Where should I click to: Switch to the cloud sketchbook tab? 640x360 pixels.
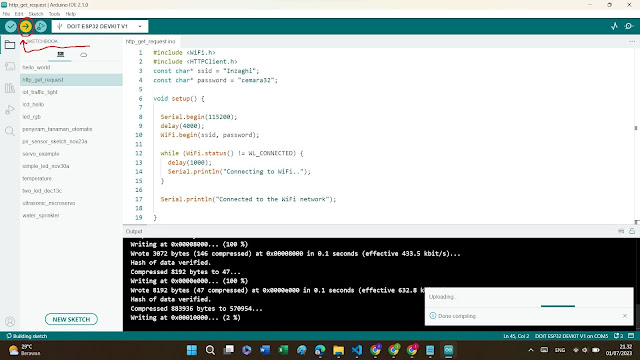[83, 55]
